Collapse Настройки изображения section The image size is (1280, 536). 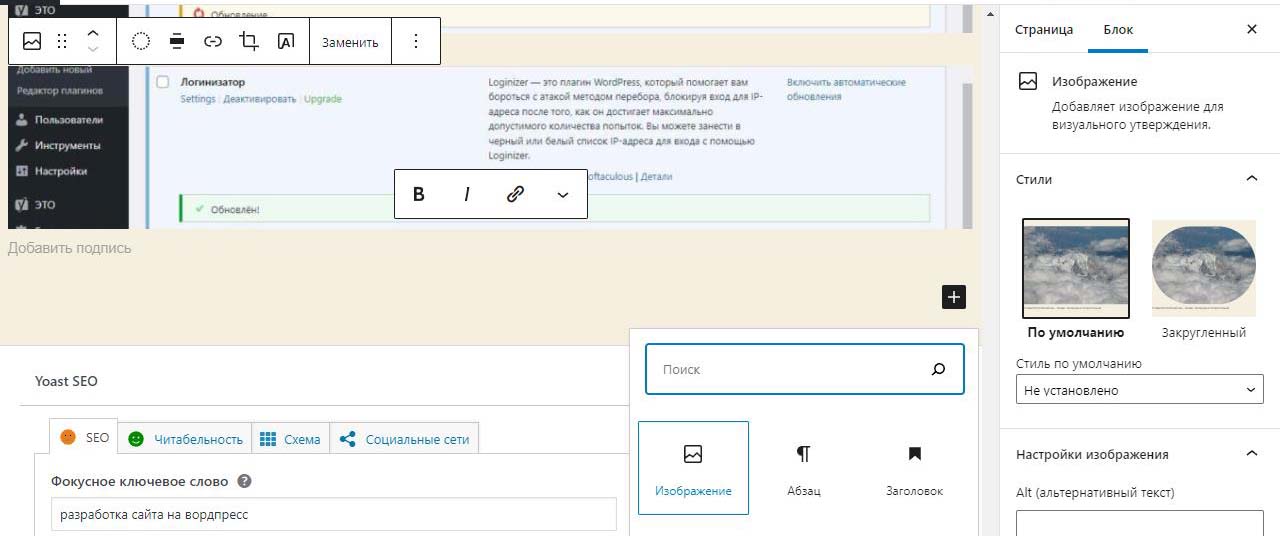coord(1251,454)
